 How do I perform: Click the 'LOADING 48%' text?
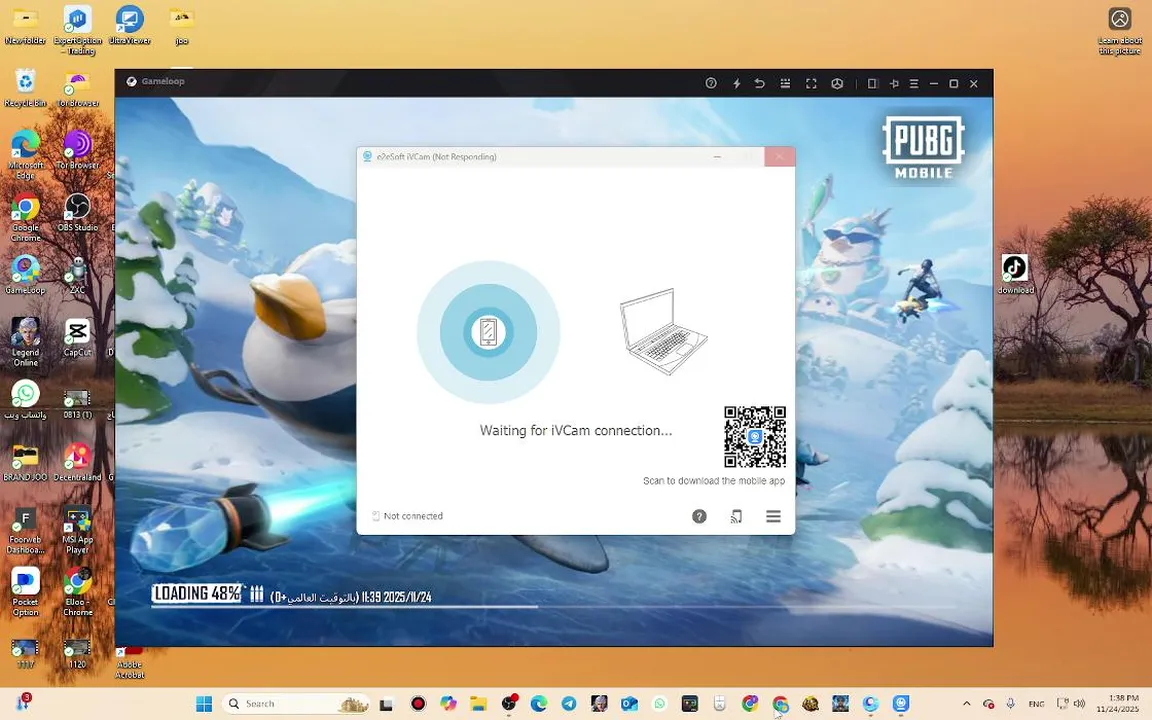click(x=196, y=593)
